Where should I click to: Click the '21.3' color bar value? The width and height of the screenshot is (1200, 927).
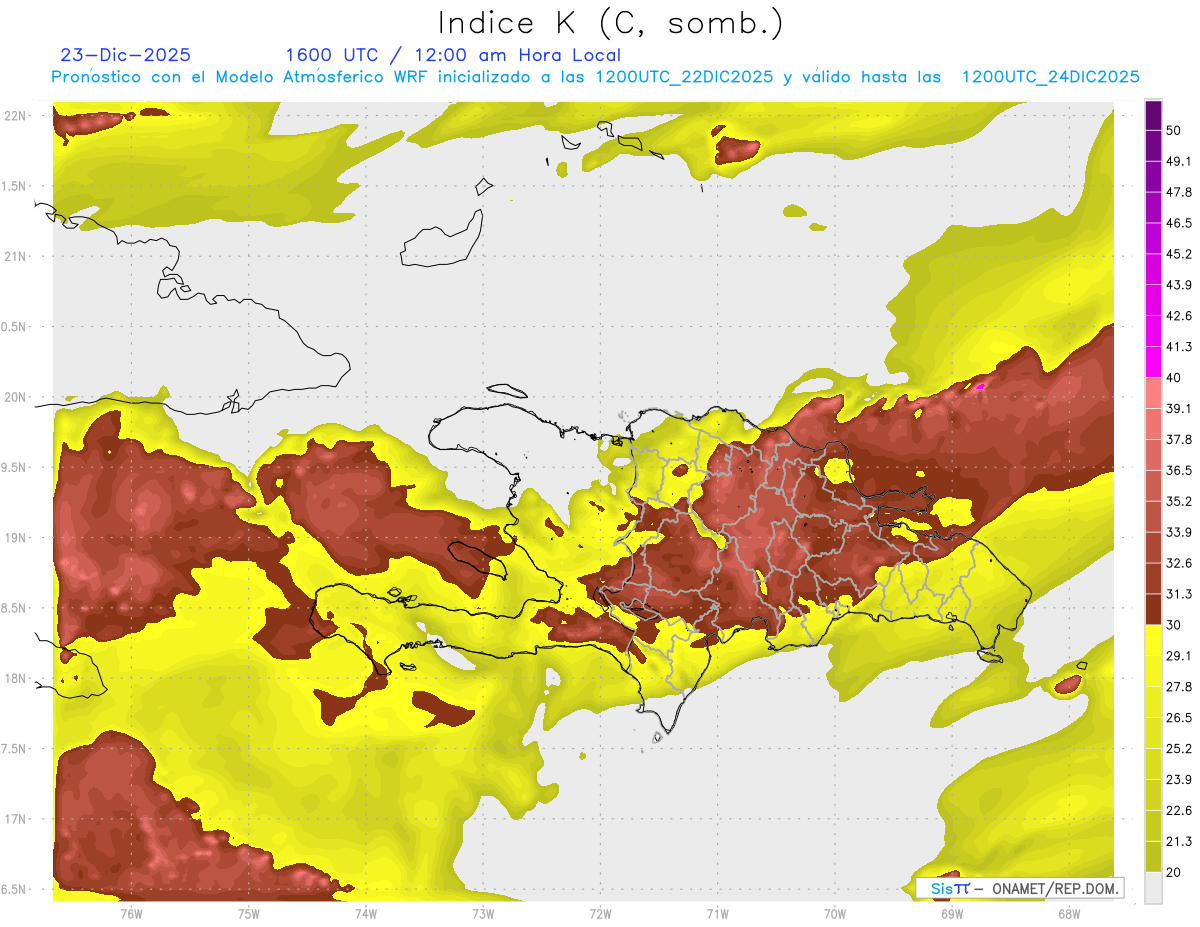(x=1180, y=842)
